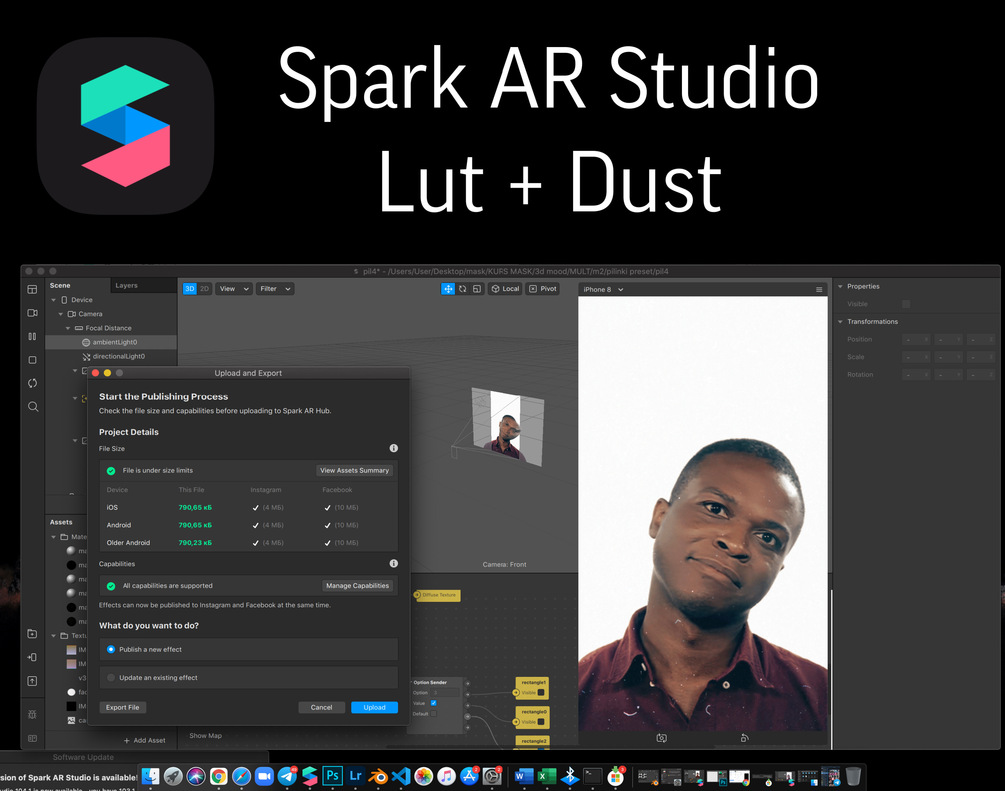Click the Option value field in Option Sender
This screenshot has height=791, width=1005.
[x=445, y=693]
